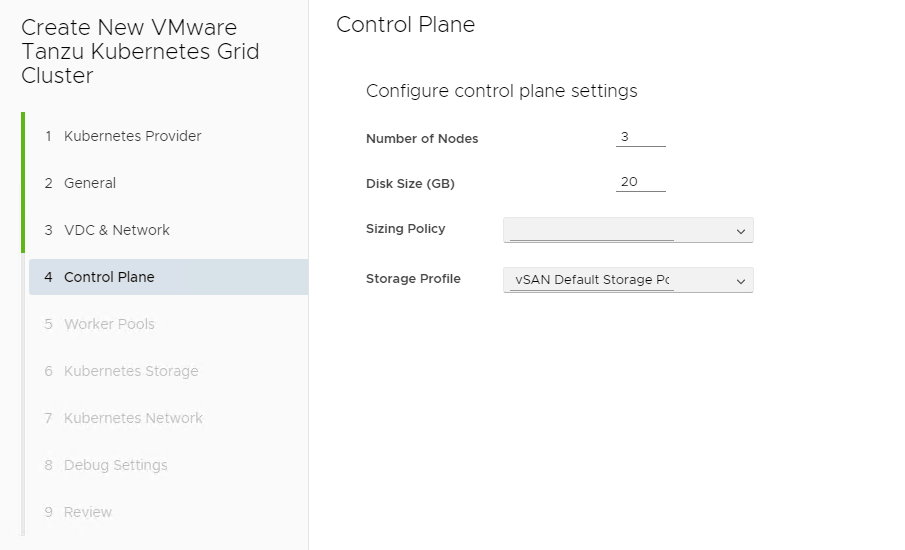Go to the Kubernetes Provider step
This screenshot has width=905, height=550.
(132, 136)
